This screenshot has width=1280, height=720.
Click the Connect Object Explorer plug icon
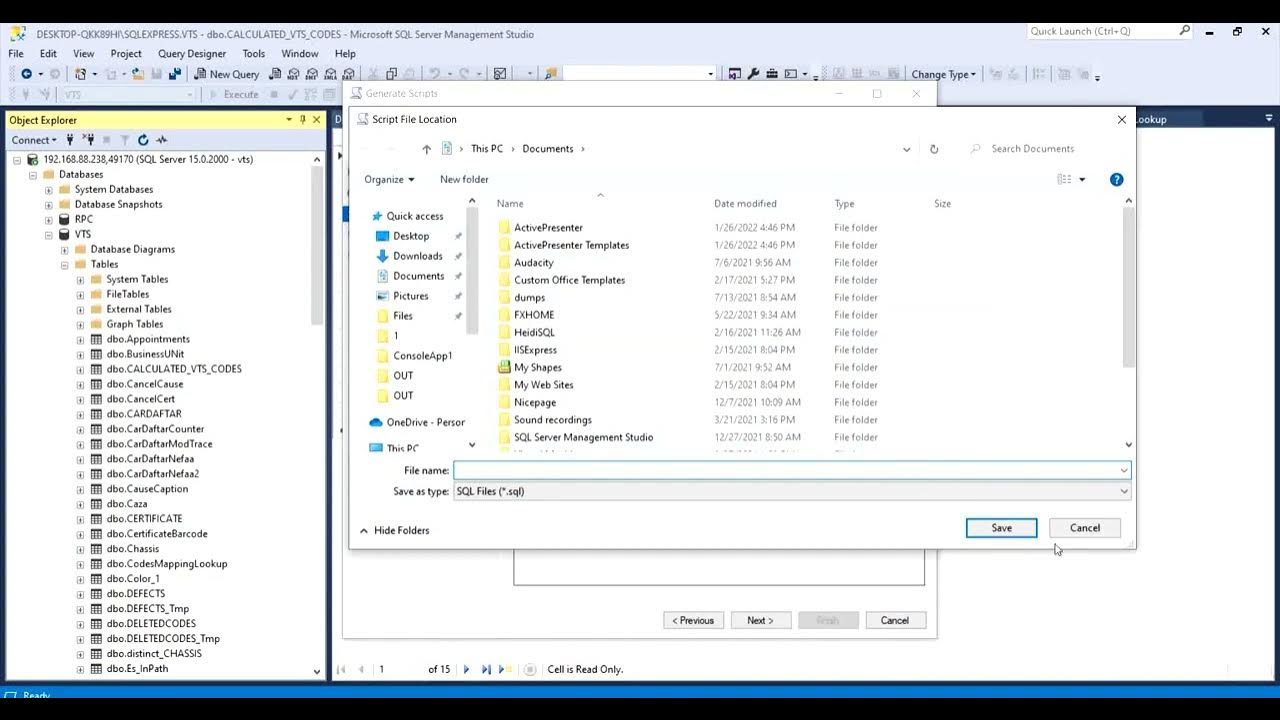pos(70,140)
